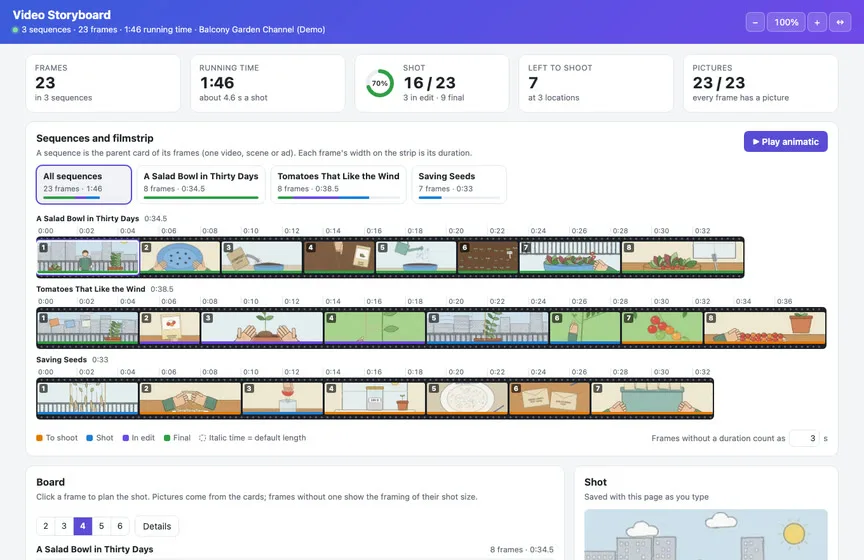Open Saving Seeds frame 7 teal box thumbnail

point(652,399)
